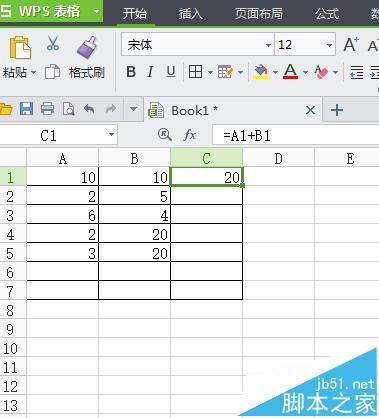The width and height of the screenshot is (379, 418).
Task: Expand the clear format dropdown arrow
Action: 335,72
